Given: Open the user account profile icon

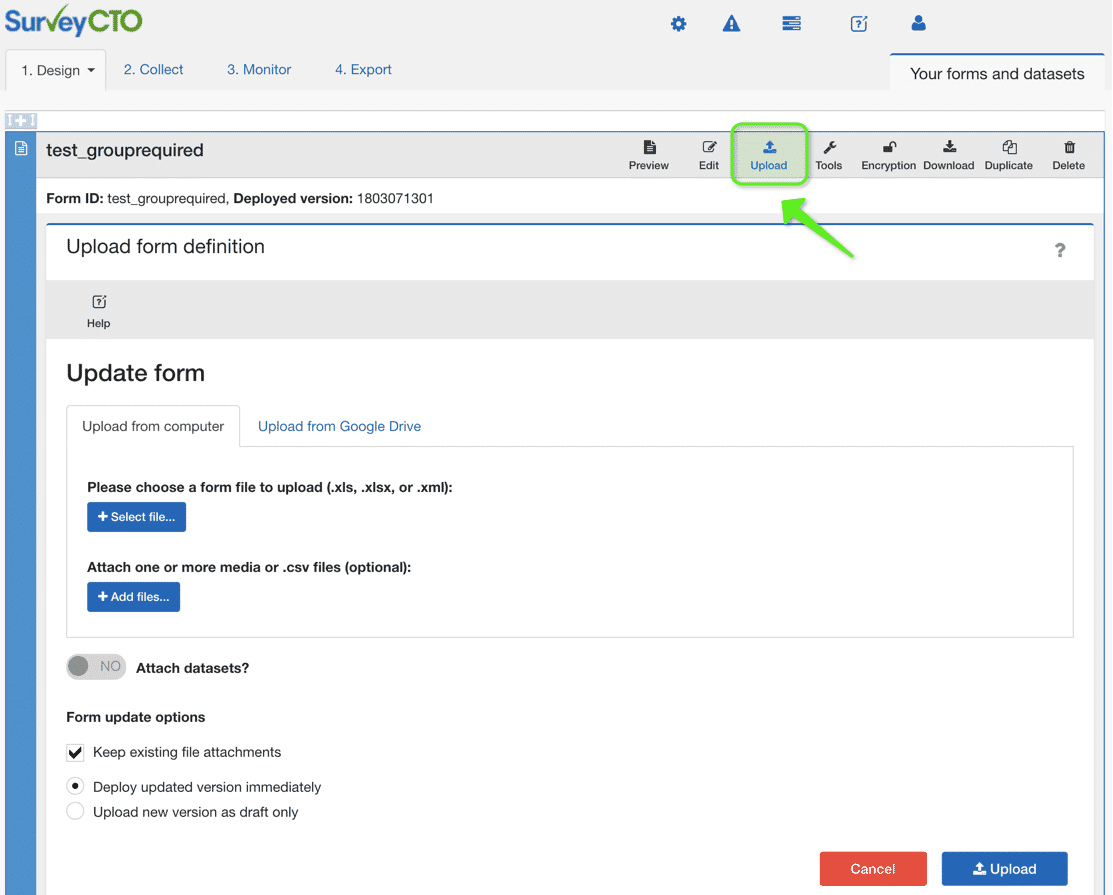Looking at the screenshot, I should (919, 23).
